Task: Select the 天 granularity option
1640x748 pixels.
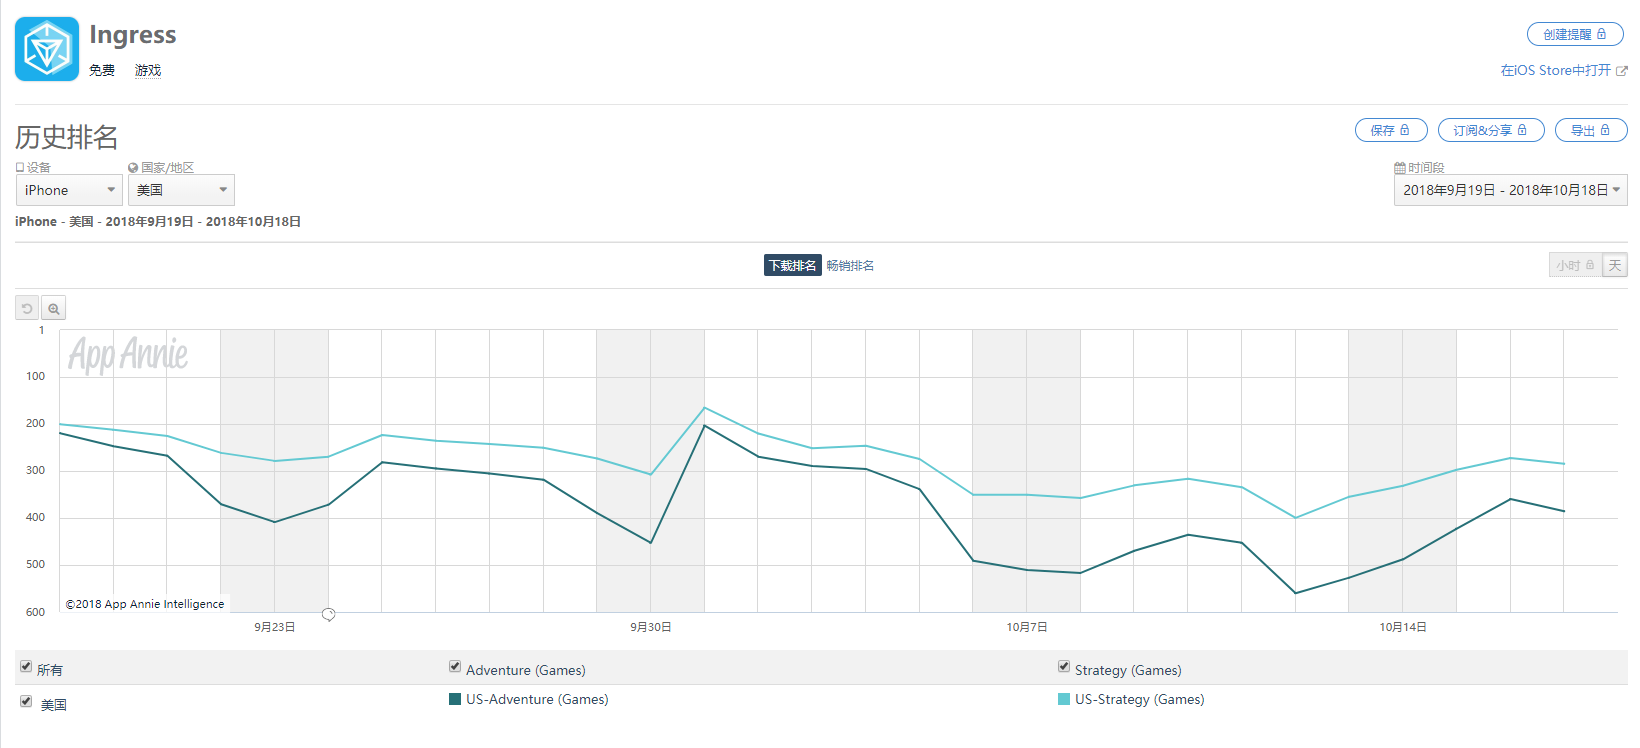Action: coord(1615,265)
